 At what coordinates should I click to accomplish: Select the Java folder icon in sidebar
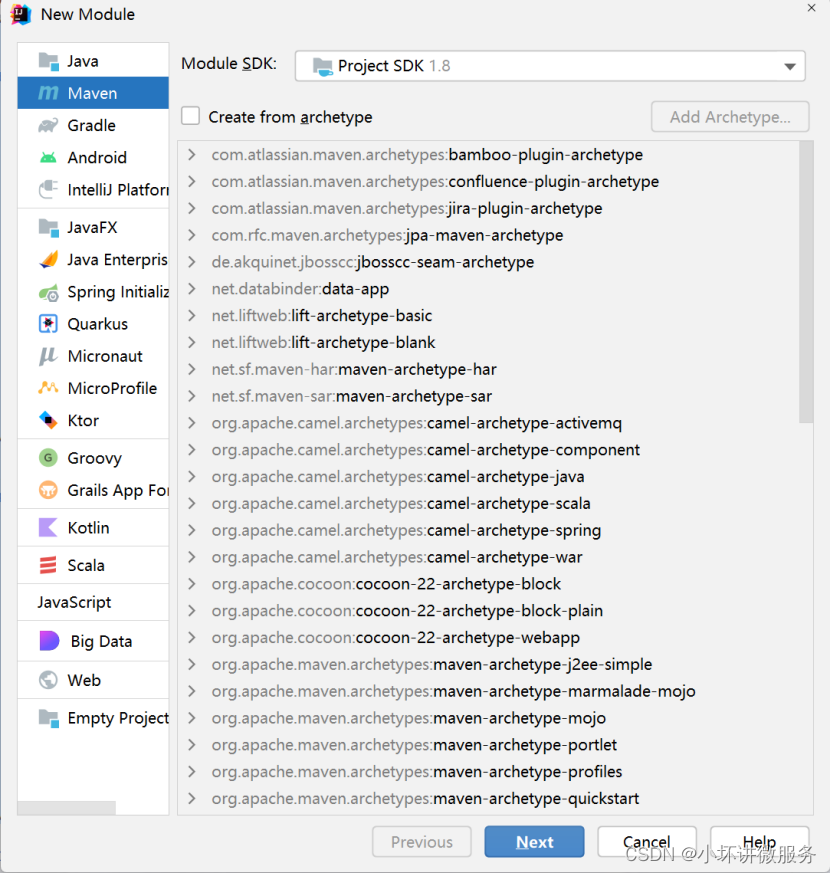pos(48,61)
